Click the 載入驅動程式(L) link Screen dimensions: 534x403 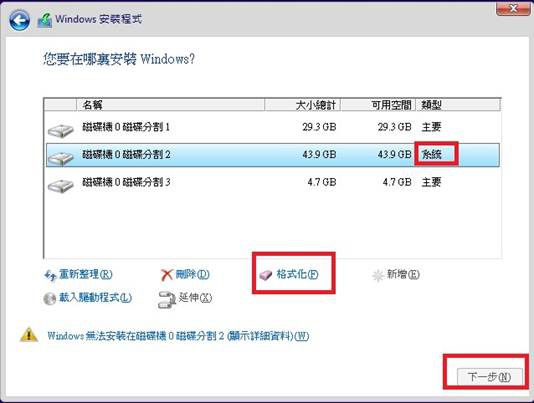click(x=95, y=297)
